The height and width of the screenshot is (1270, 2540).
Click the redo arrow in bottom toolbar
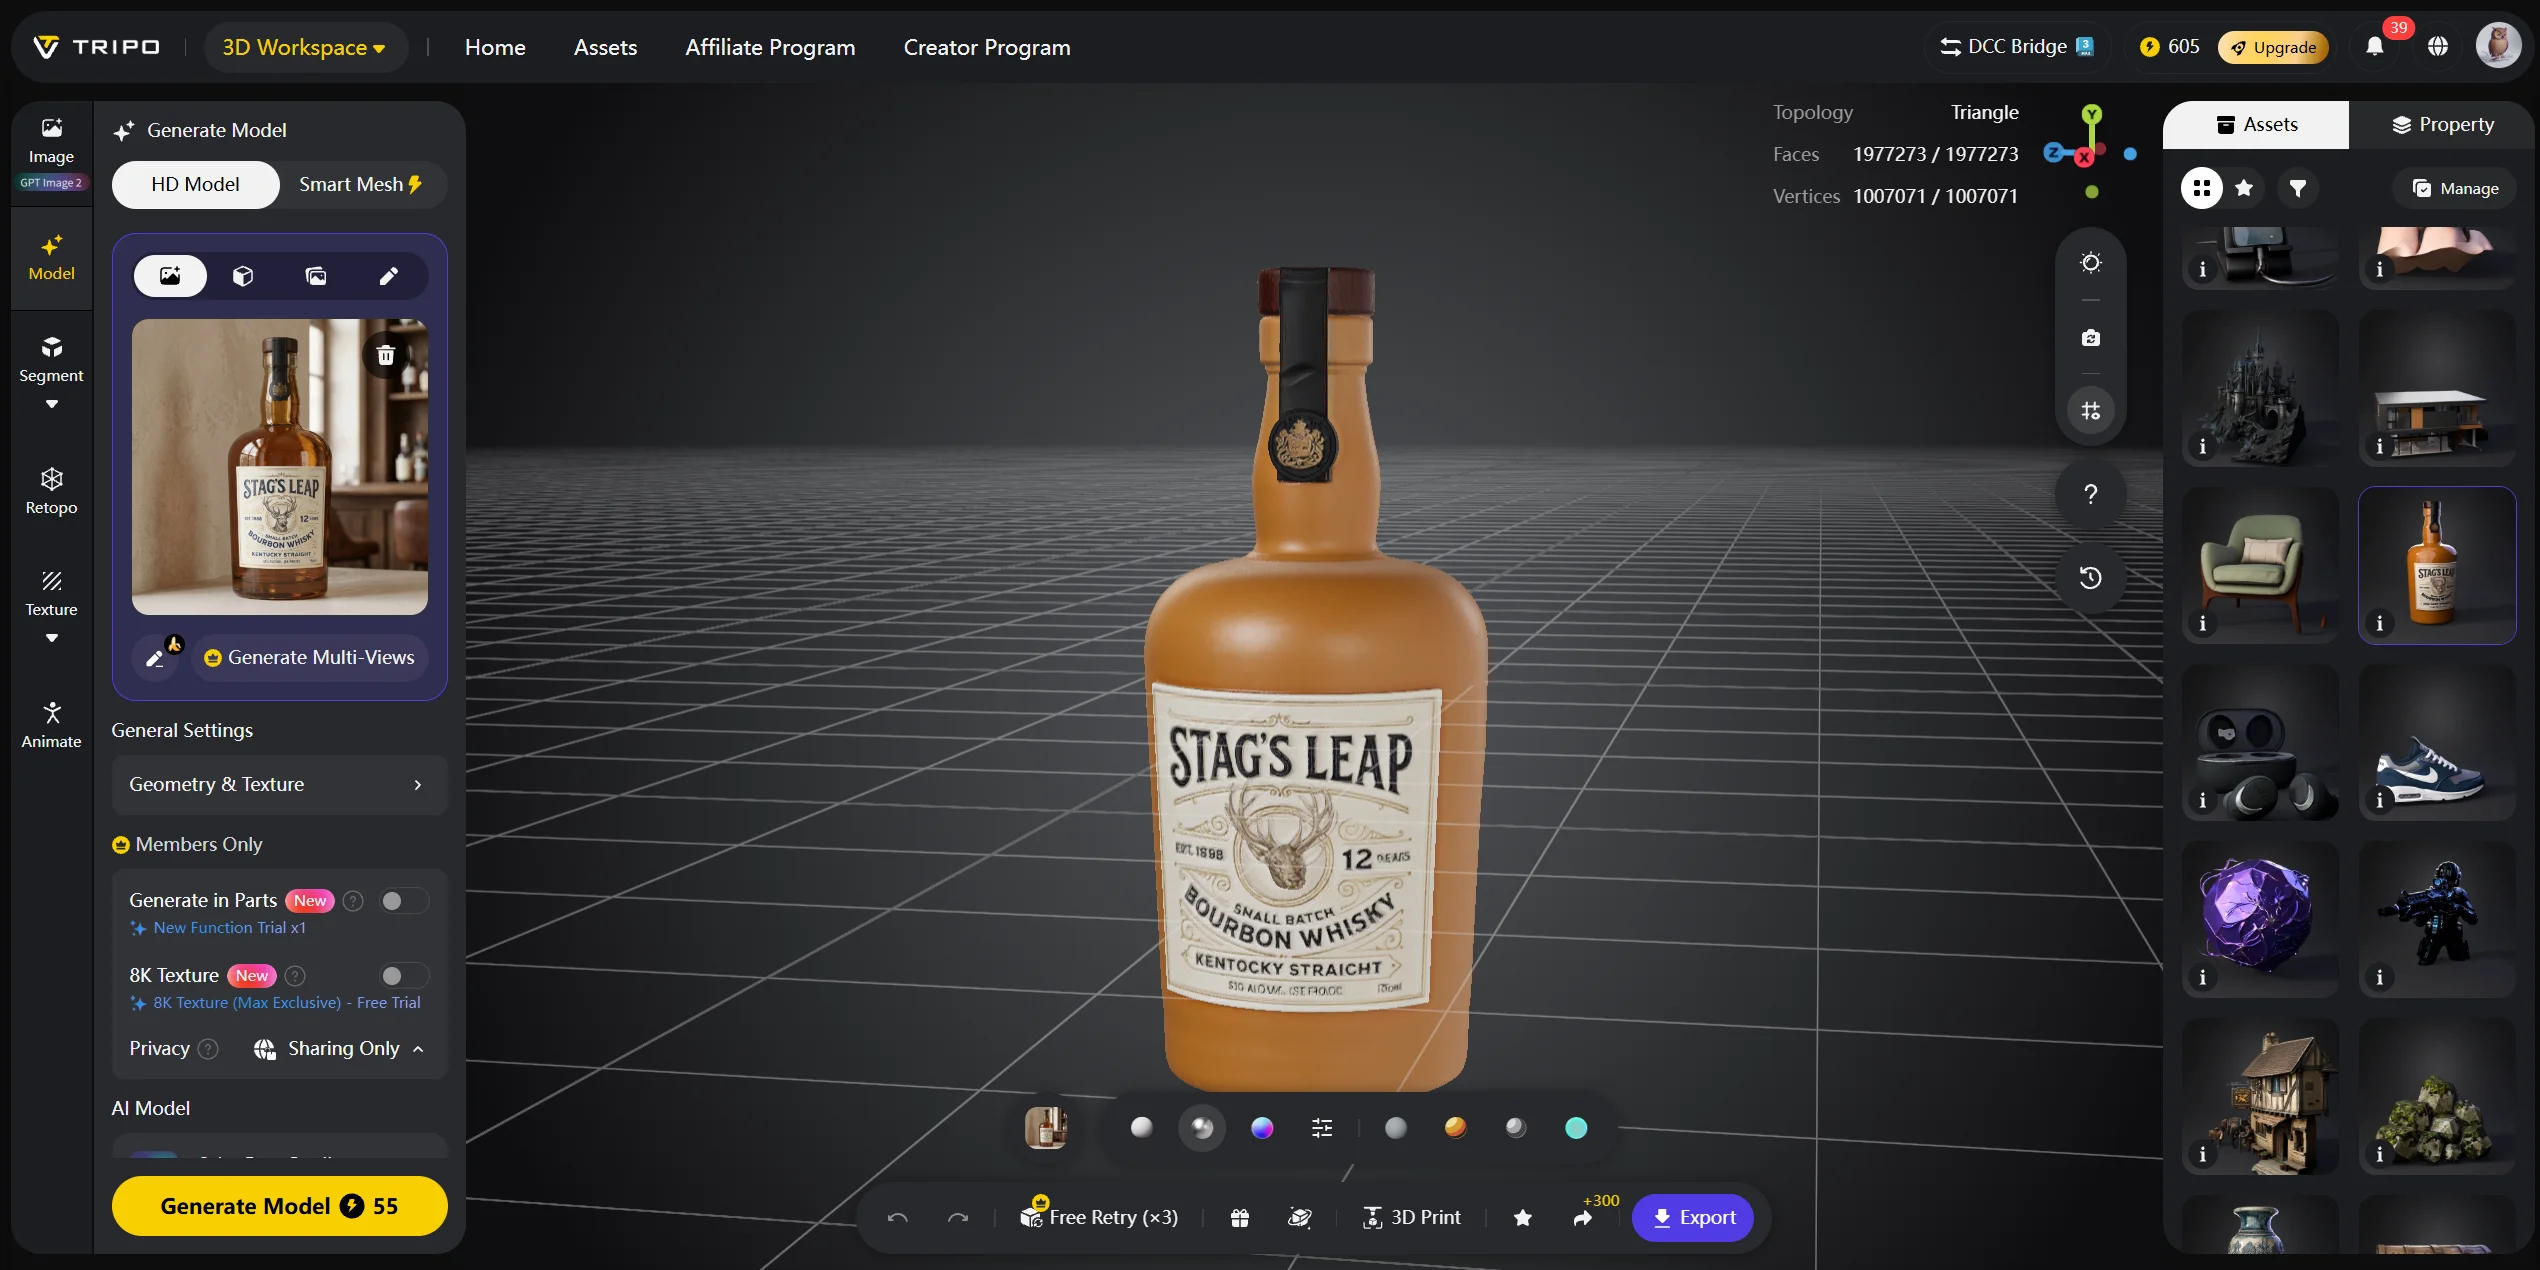[x=958, y=1217]
